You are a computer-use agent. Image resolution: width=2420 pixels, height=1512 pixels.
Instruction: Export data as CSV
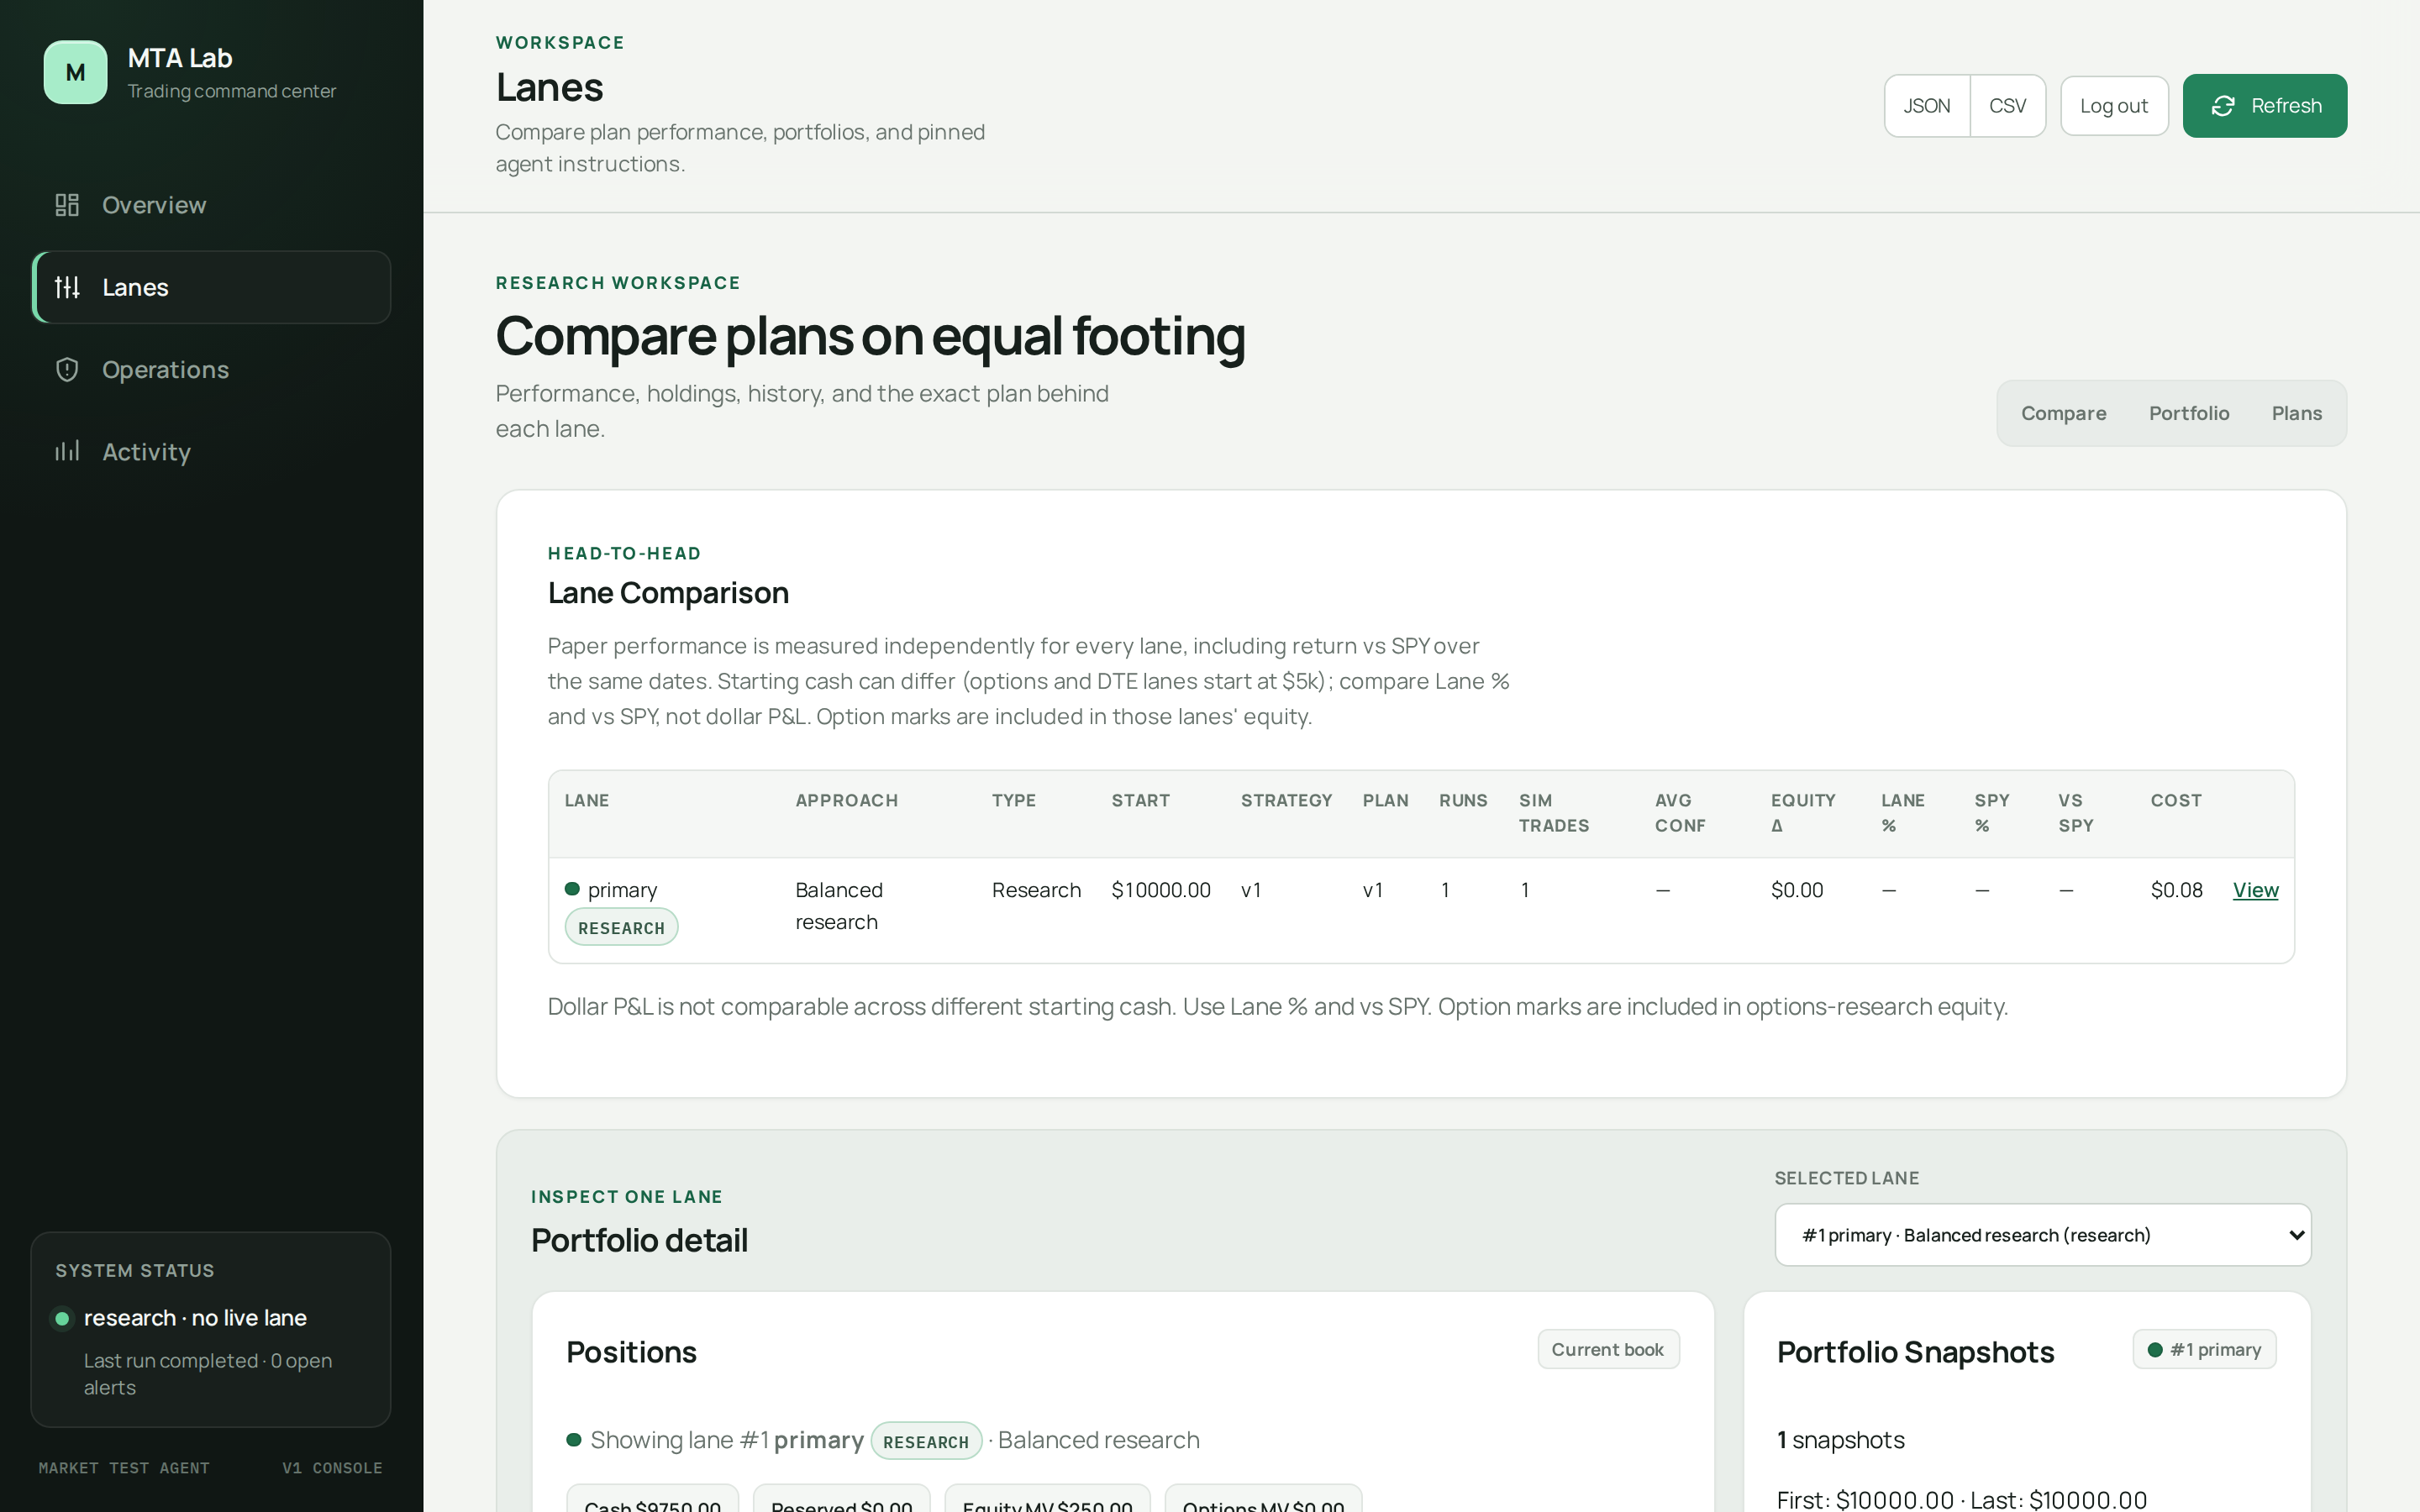point(2007,106)
